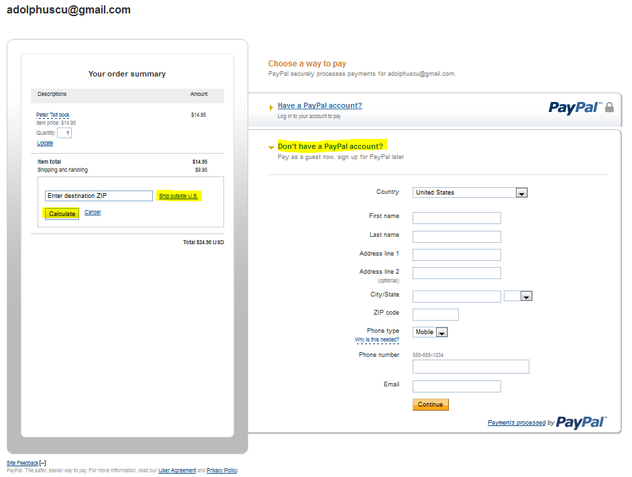Open the Why is this needed link
The height and width of the screenshot is (477, 632).
click(x=377, y=340)
